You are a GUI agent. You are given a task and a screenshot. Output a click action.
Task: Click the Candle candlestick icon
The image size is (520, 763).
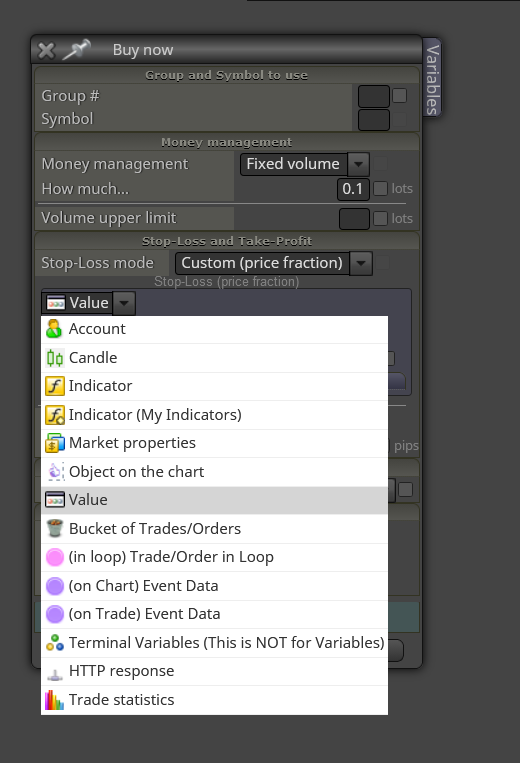point(54,358)
